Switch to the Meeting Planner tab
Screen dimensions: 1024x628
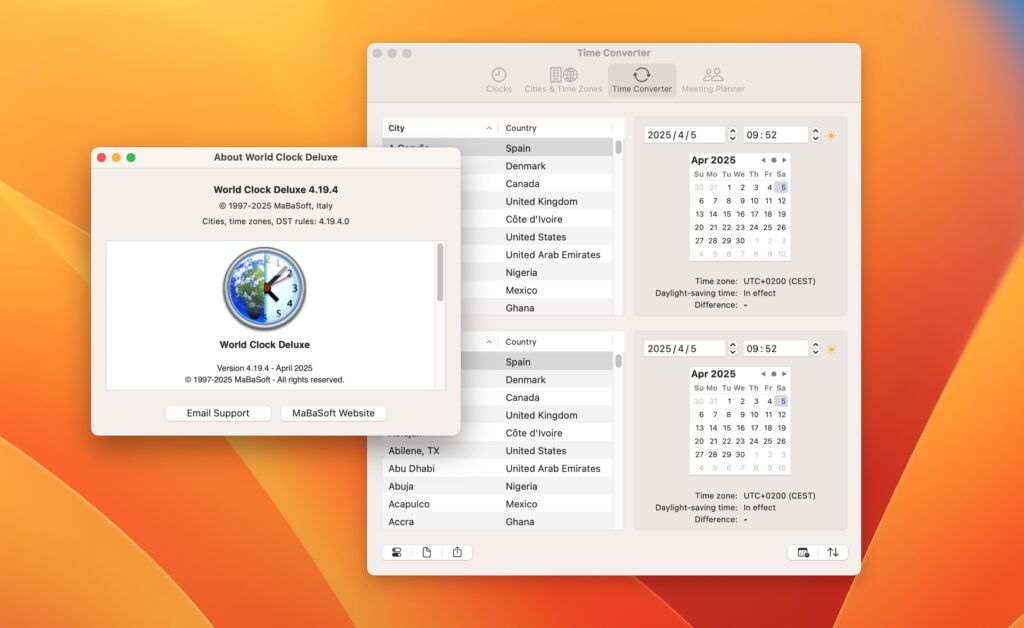tap(713, 79)
